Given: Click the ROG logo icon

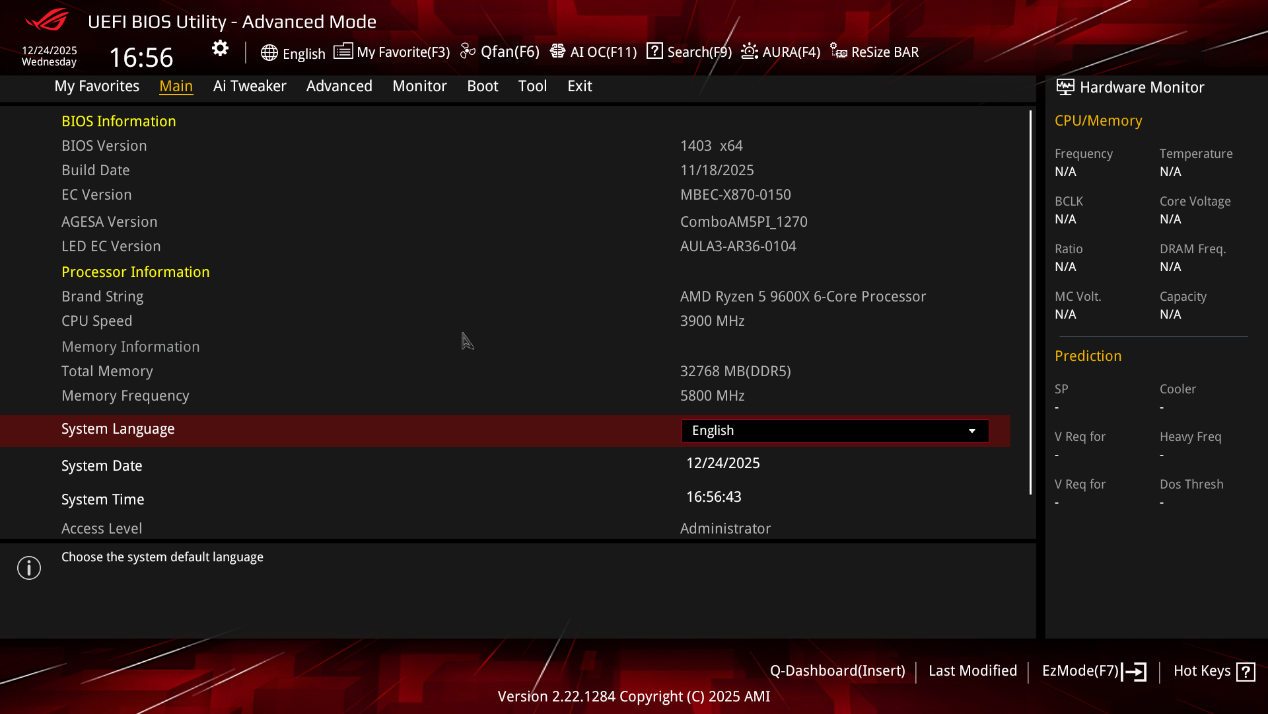Looking at the screenshot, I should [47, 20].
